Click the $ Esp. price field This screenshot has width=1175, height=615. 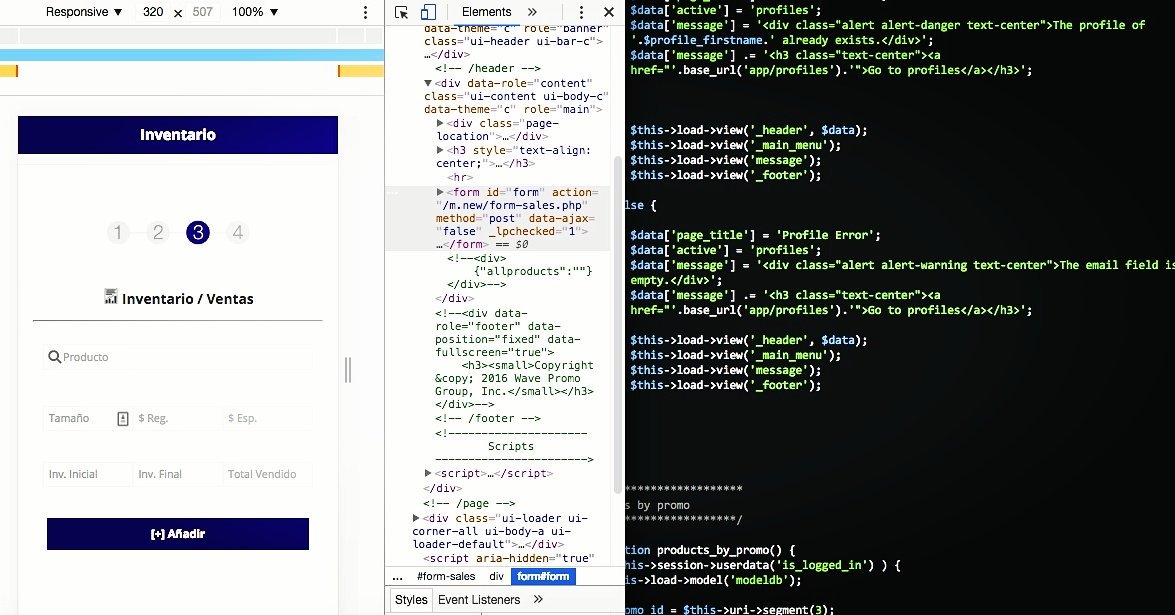pyautogui.click(x=268, y=418)
